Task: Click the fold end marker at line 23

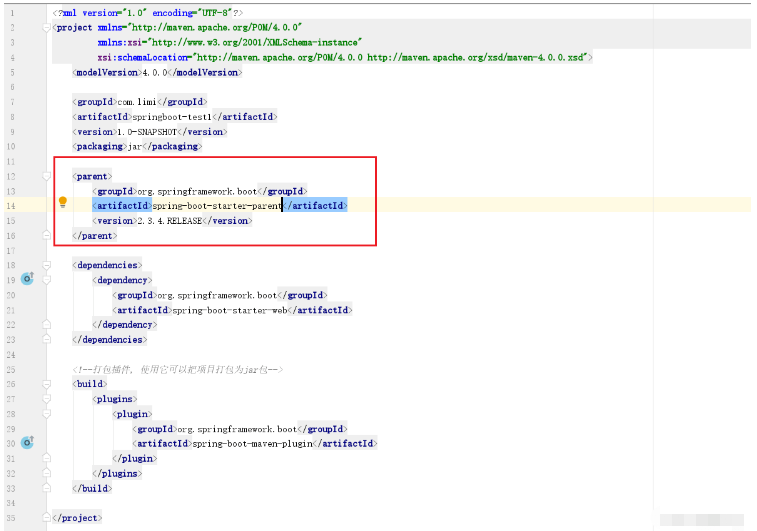Action: (x=46, y=339)
